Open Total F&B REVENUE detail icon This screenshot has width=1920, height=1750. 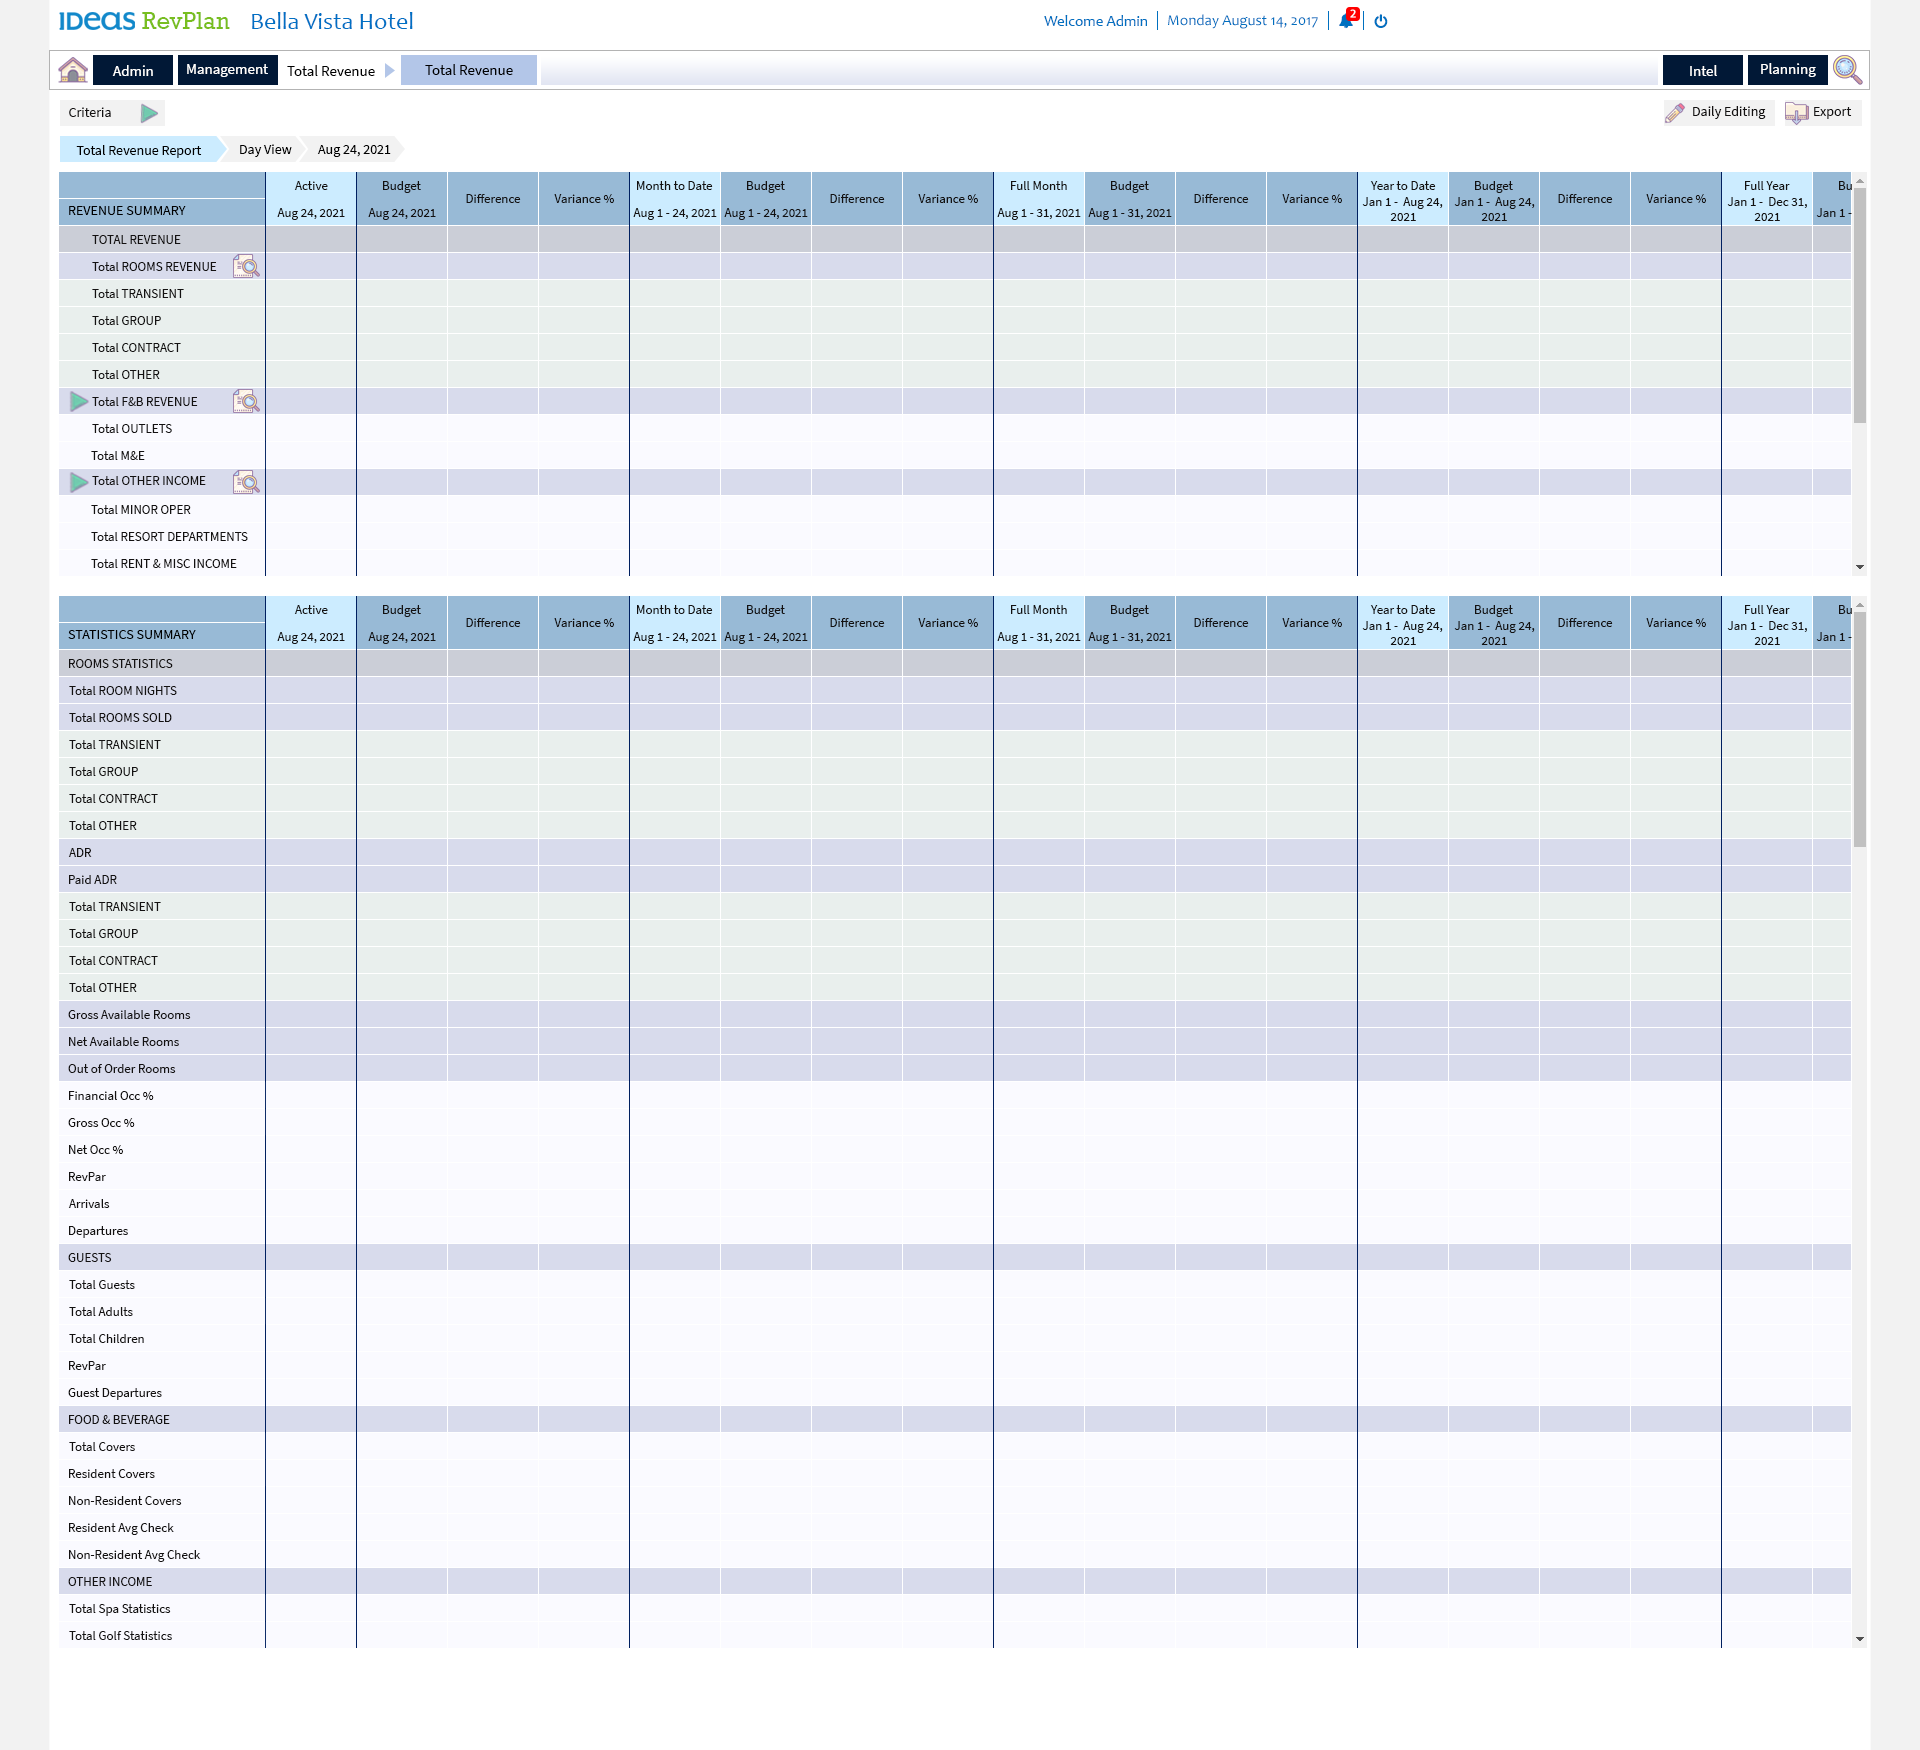[246, 402]
